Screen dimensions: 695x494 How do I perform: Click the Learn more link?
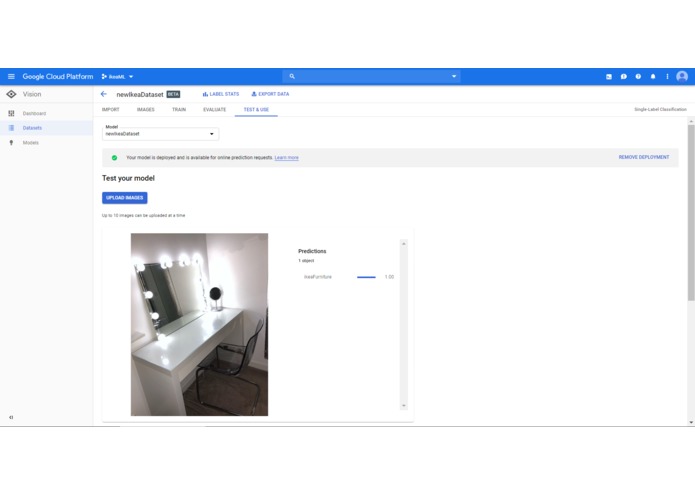pyautogui.click(x=287, y=158)
